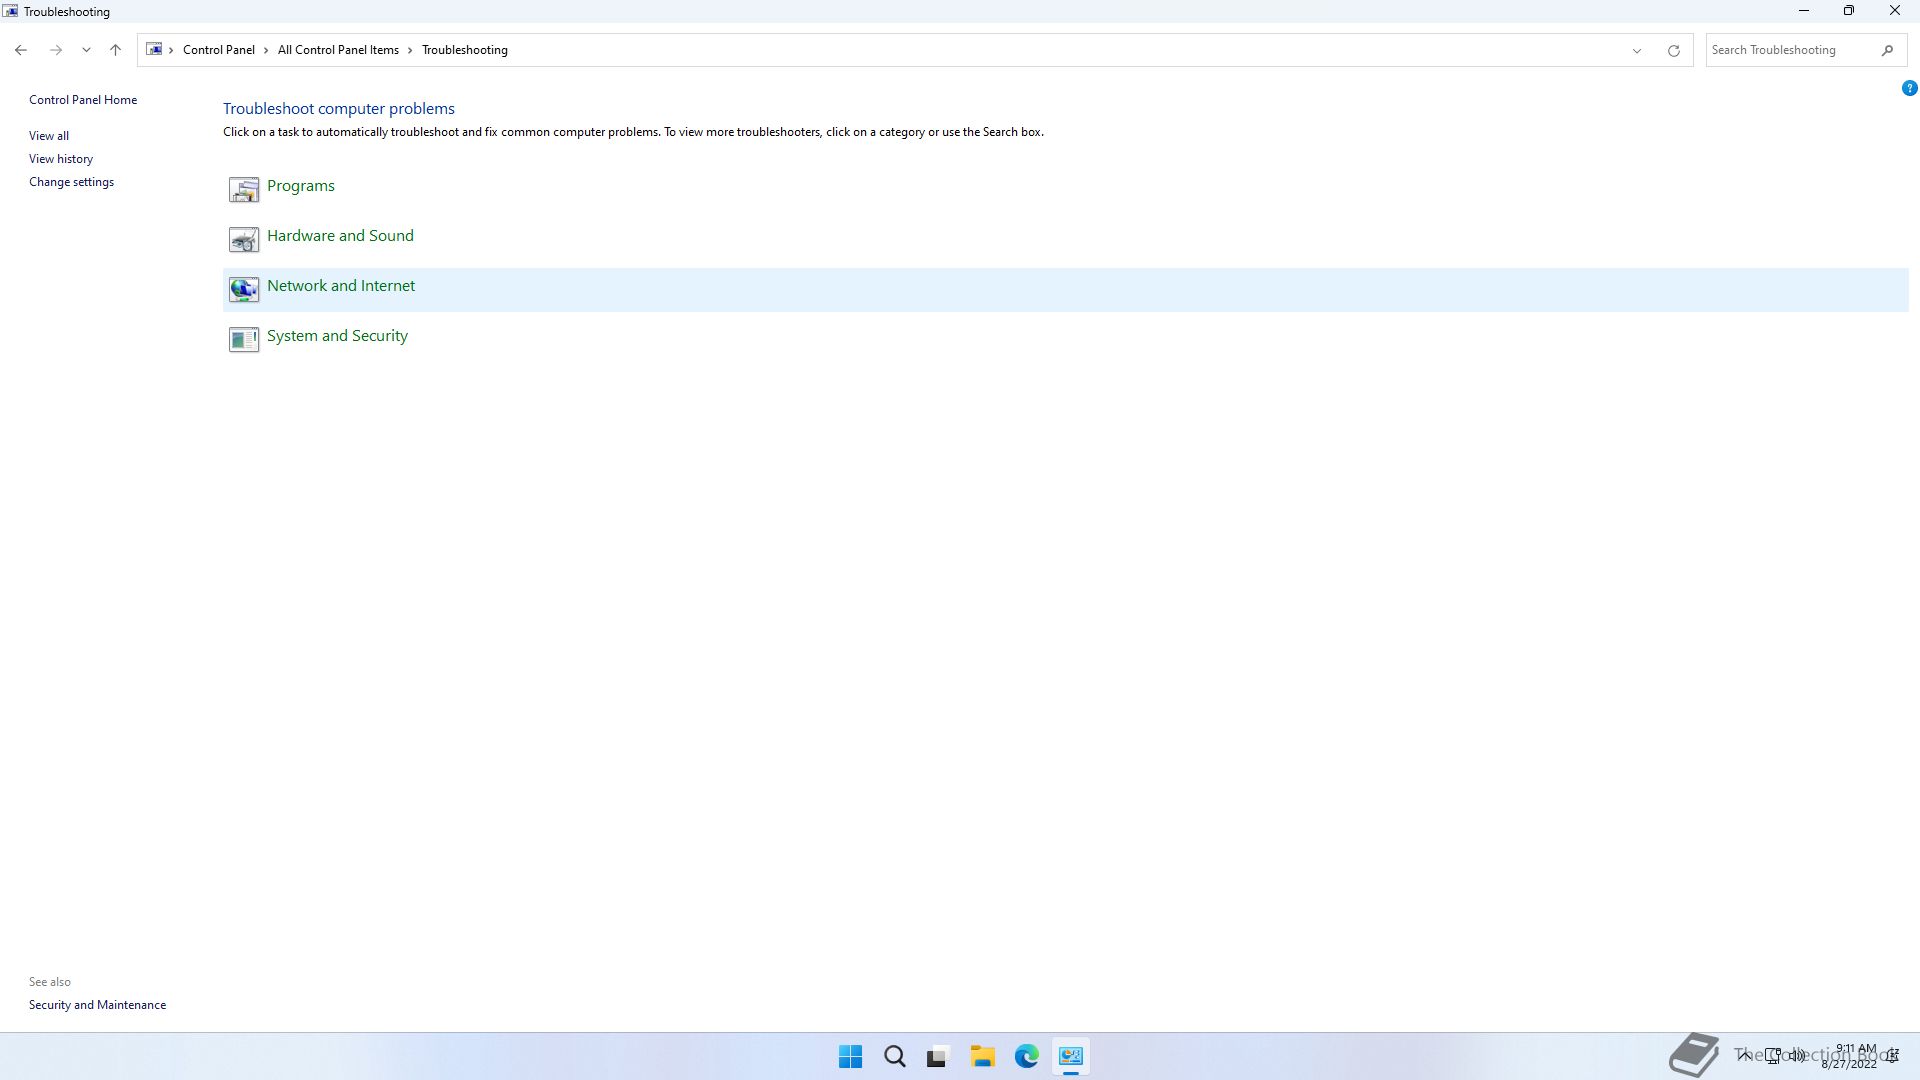Viewport: 1920px width, 1080px height.
Task: Open the View all link
Action: tap(49, 136)
